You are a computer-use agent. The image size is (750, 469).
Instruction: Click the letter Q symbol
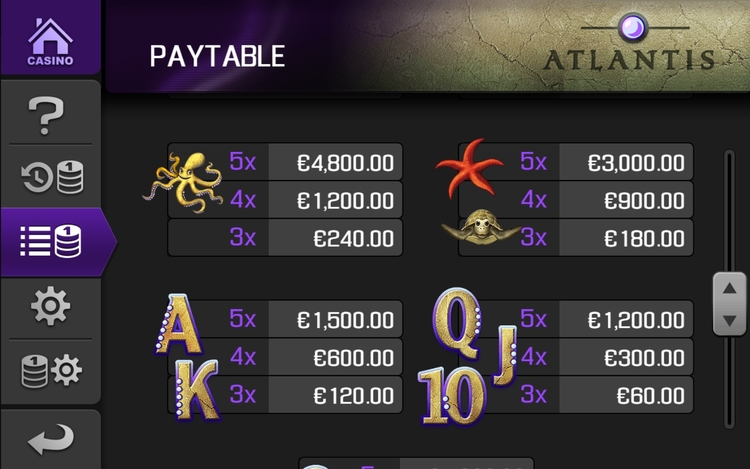(x=456, y=320)
